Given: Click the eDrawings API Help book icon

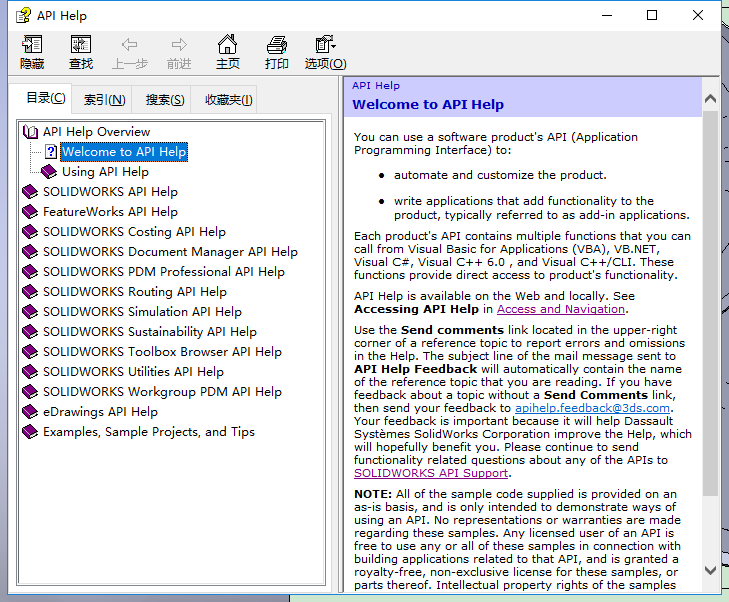Looking at the screenshot, I should coord(30,412).
